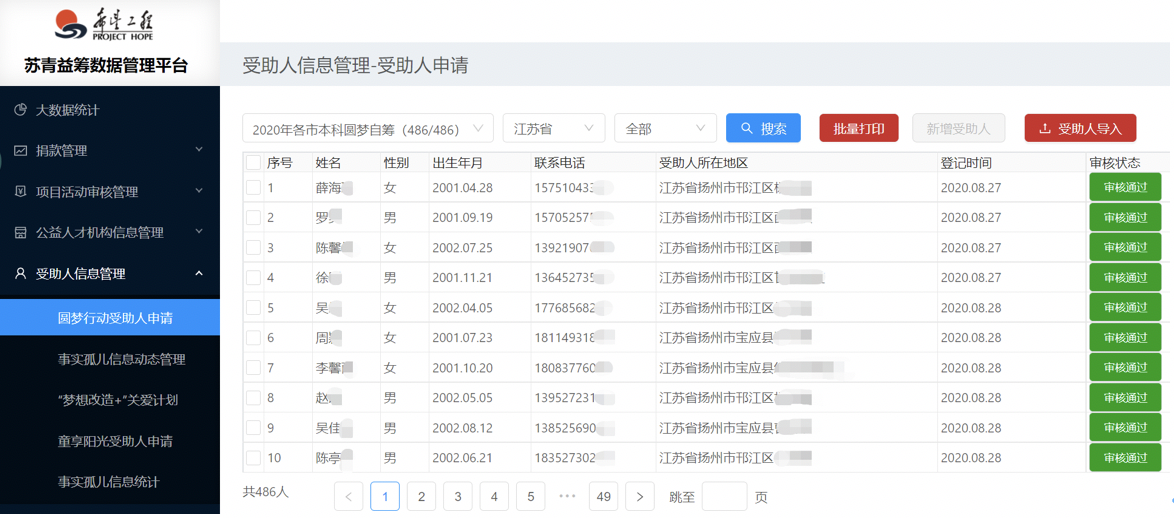Click the 联系电话 column header

[559, 162]
